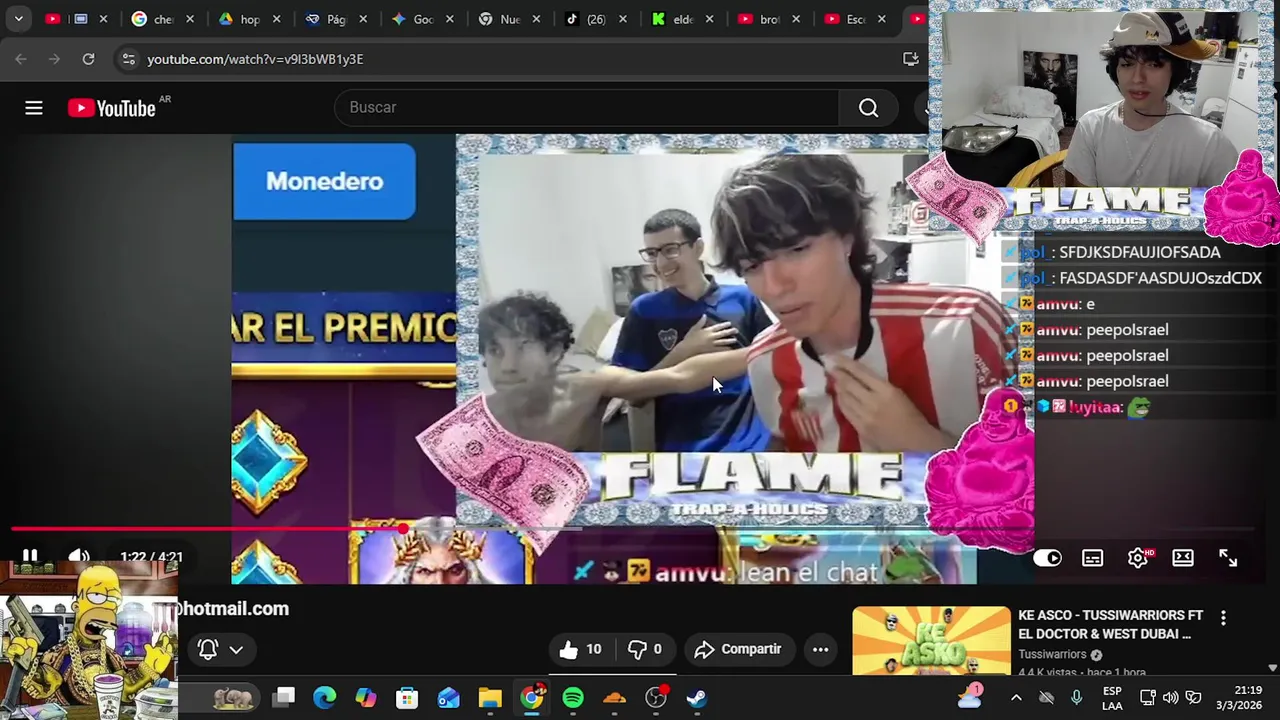The width and height of the screenshot is (1280, 720).
Task: Switch to the Google Drive 'hop' tab
Action: tap(250, 19)
